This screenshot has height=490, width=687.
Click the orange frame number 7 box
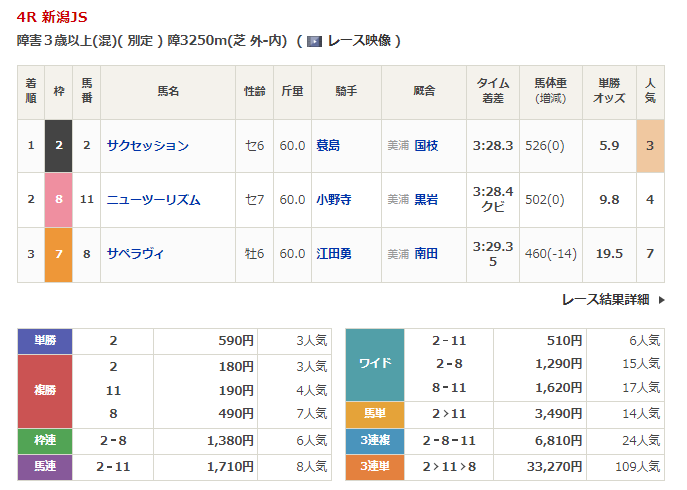click(x=59, y=254)
